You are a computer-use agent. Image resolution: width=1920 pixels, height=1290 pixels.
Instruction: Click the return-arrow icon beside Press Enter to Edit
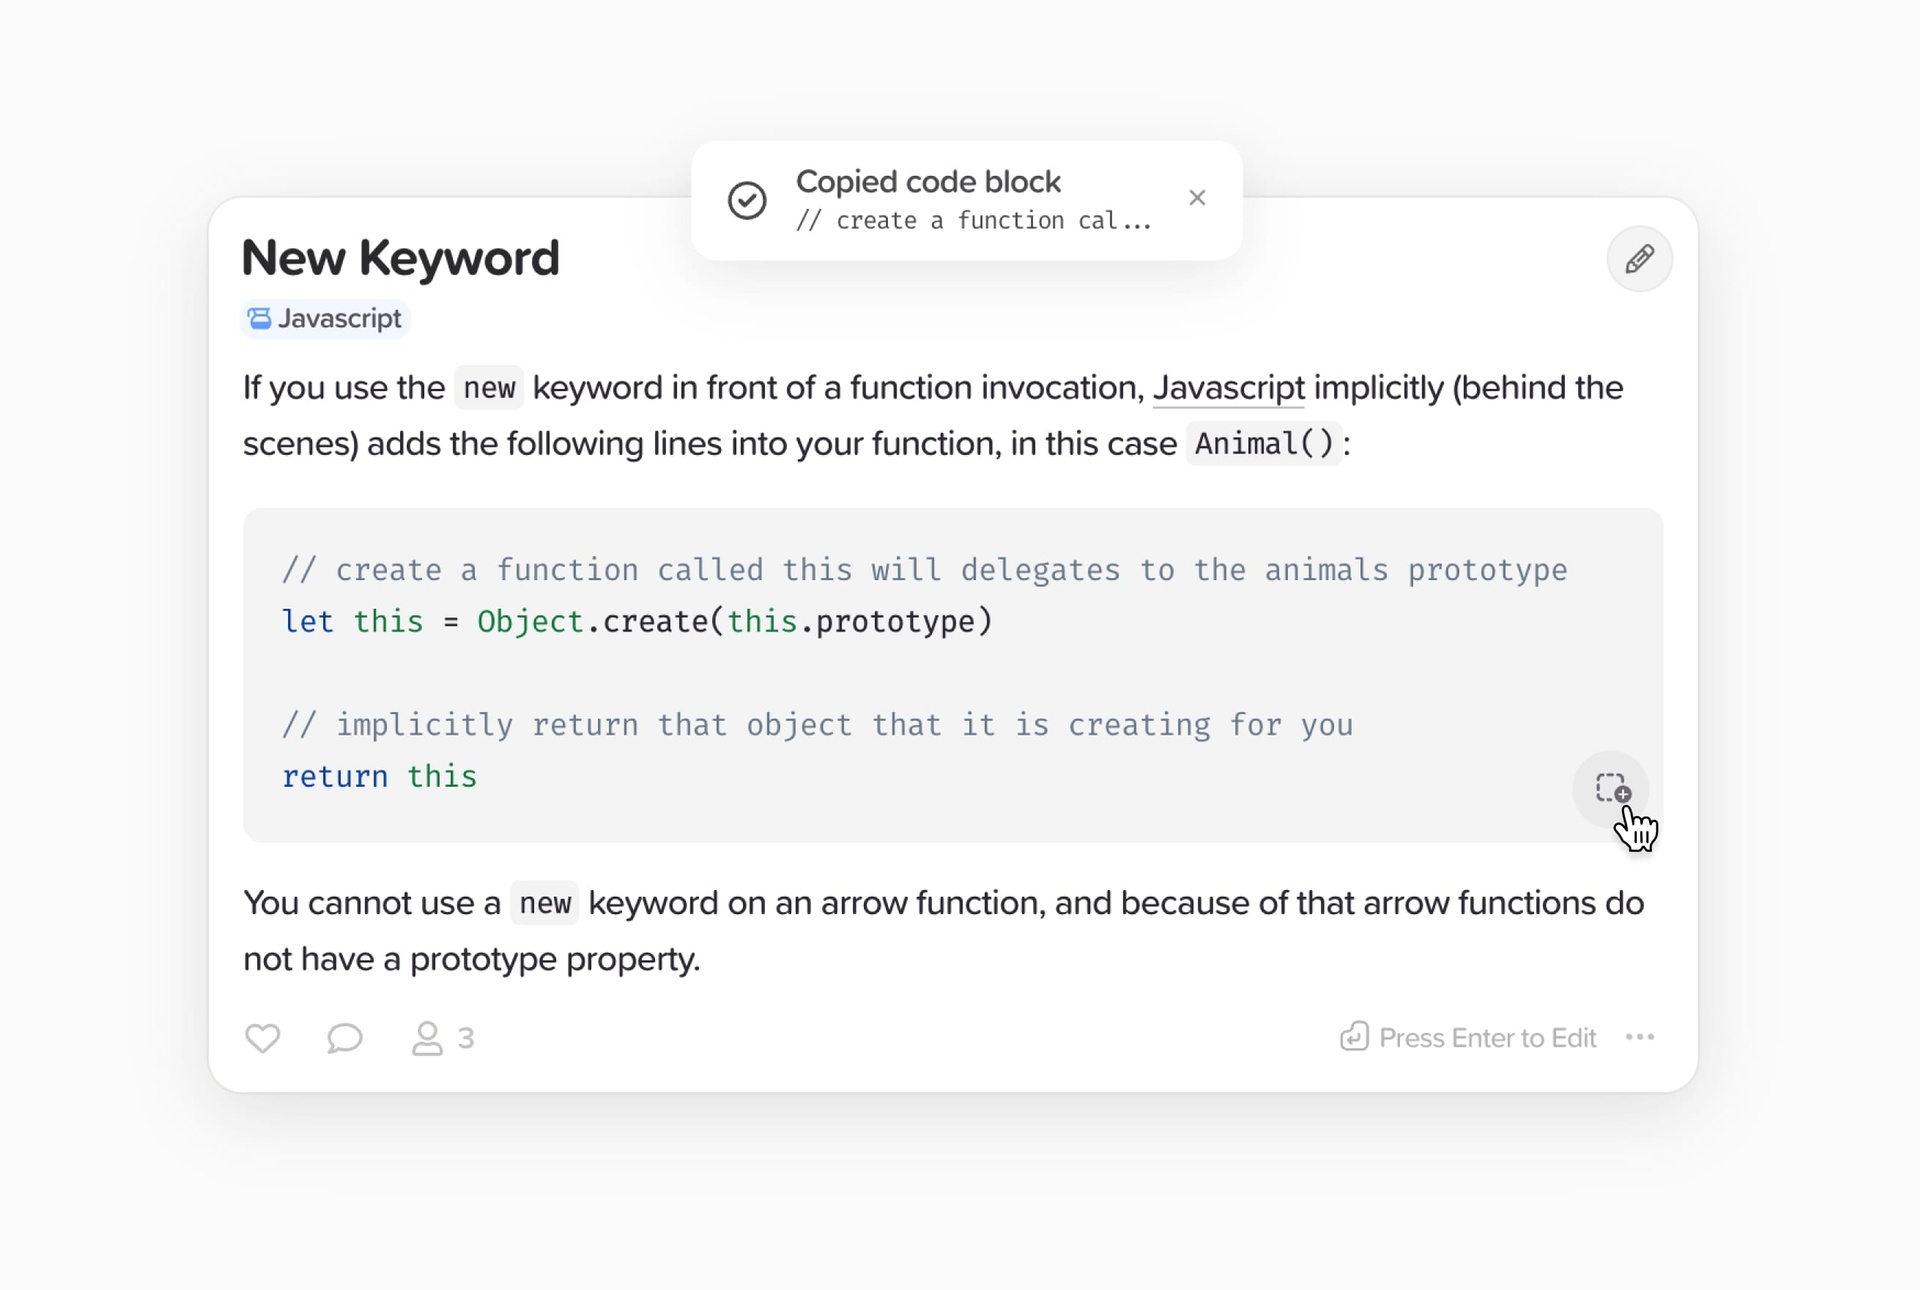tap(1354, 1037)
